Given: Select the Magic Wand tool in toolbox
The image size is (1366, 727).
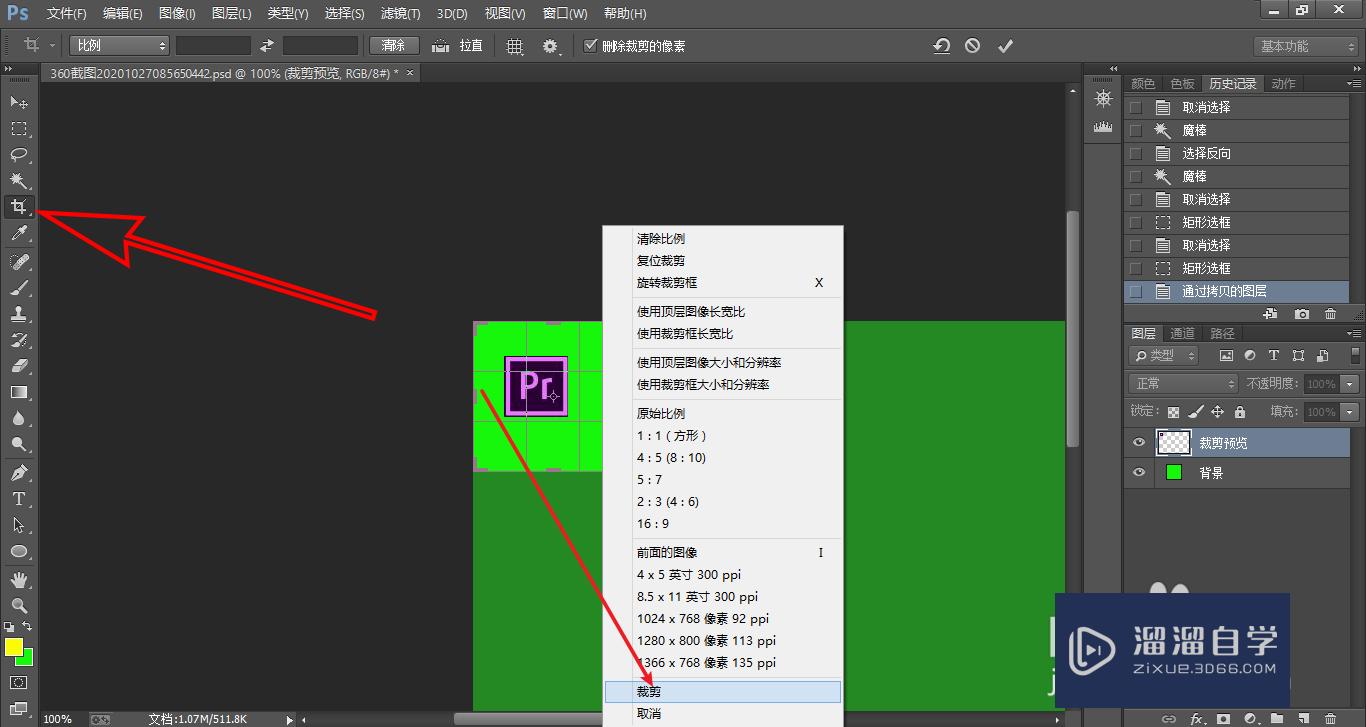Looking at the screenshot, I should (x=19, y=181).
